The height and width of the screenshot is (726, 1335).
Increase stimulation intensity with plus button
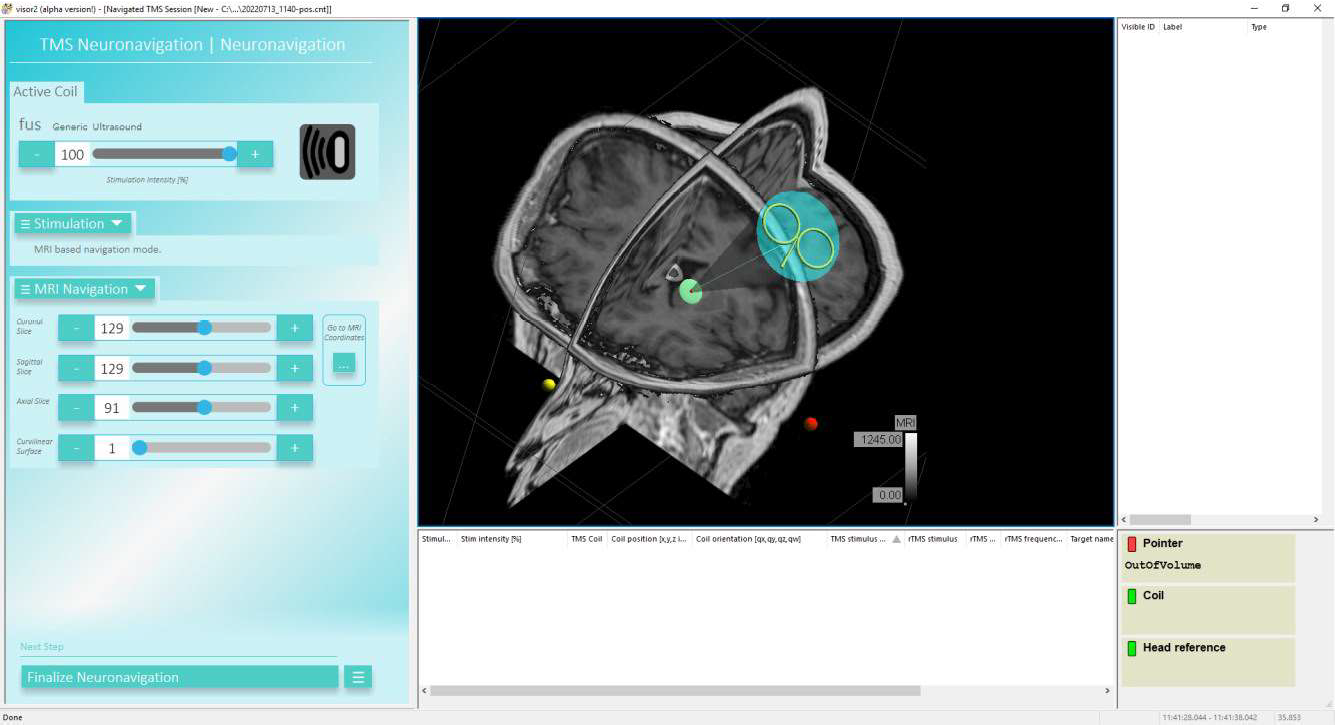tap(255, 155)
